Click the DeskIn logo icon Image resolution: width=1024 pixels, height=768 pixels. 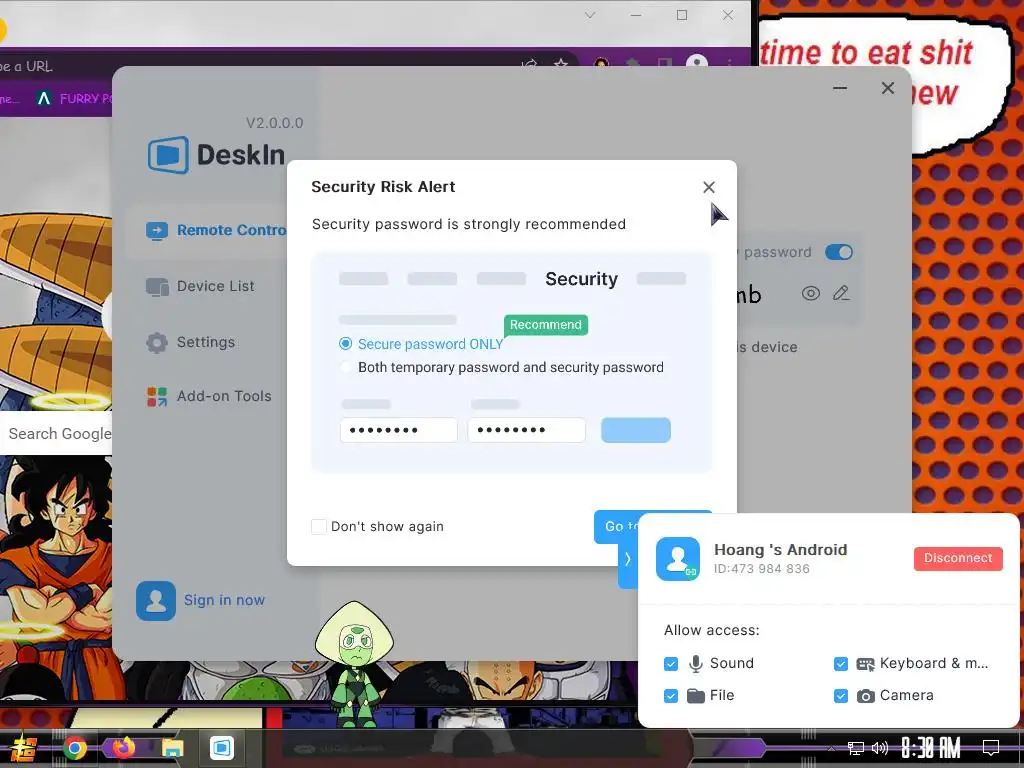click(x=168, y=155)
